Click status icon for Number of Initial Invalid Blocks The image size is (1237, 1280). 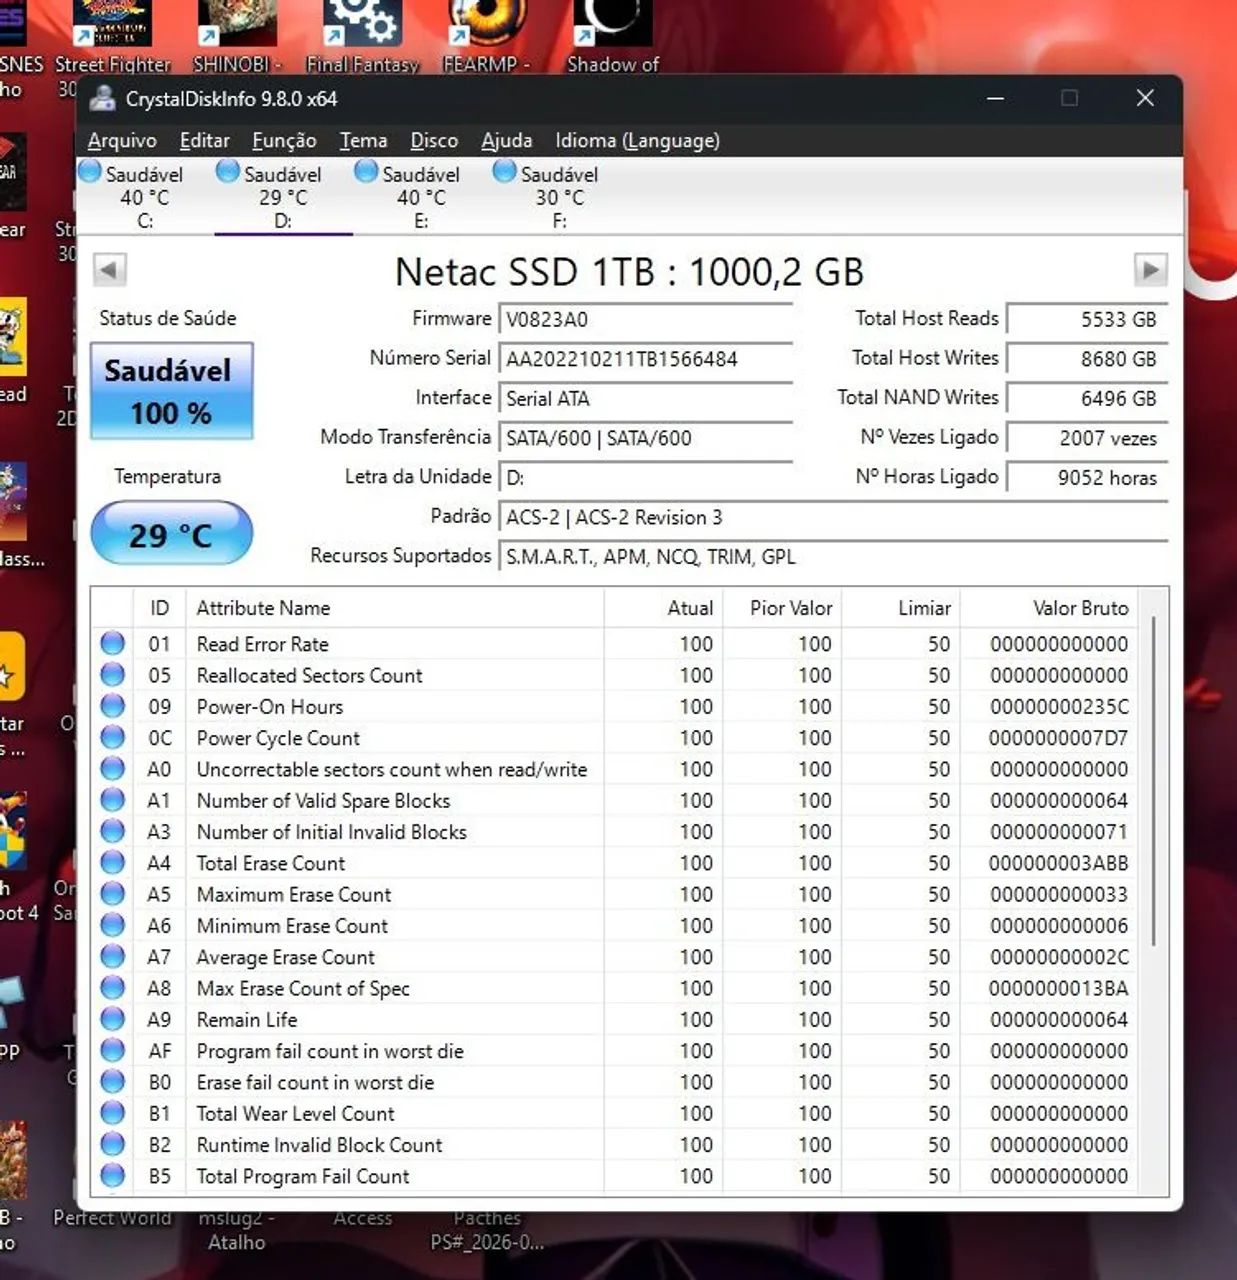112,831
